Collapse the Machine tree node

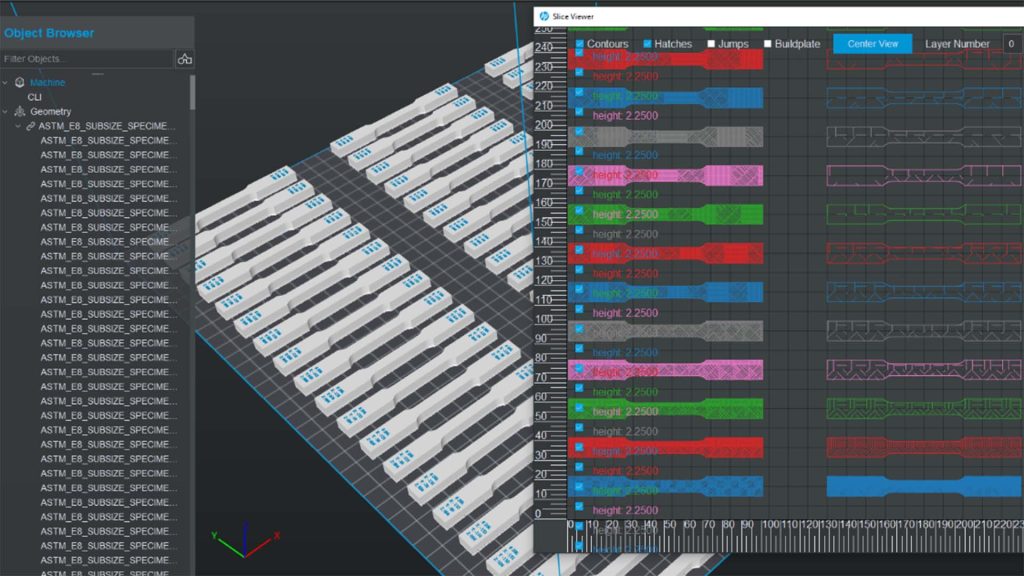[5, 83]
